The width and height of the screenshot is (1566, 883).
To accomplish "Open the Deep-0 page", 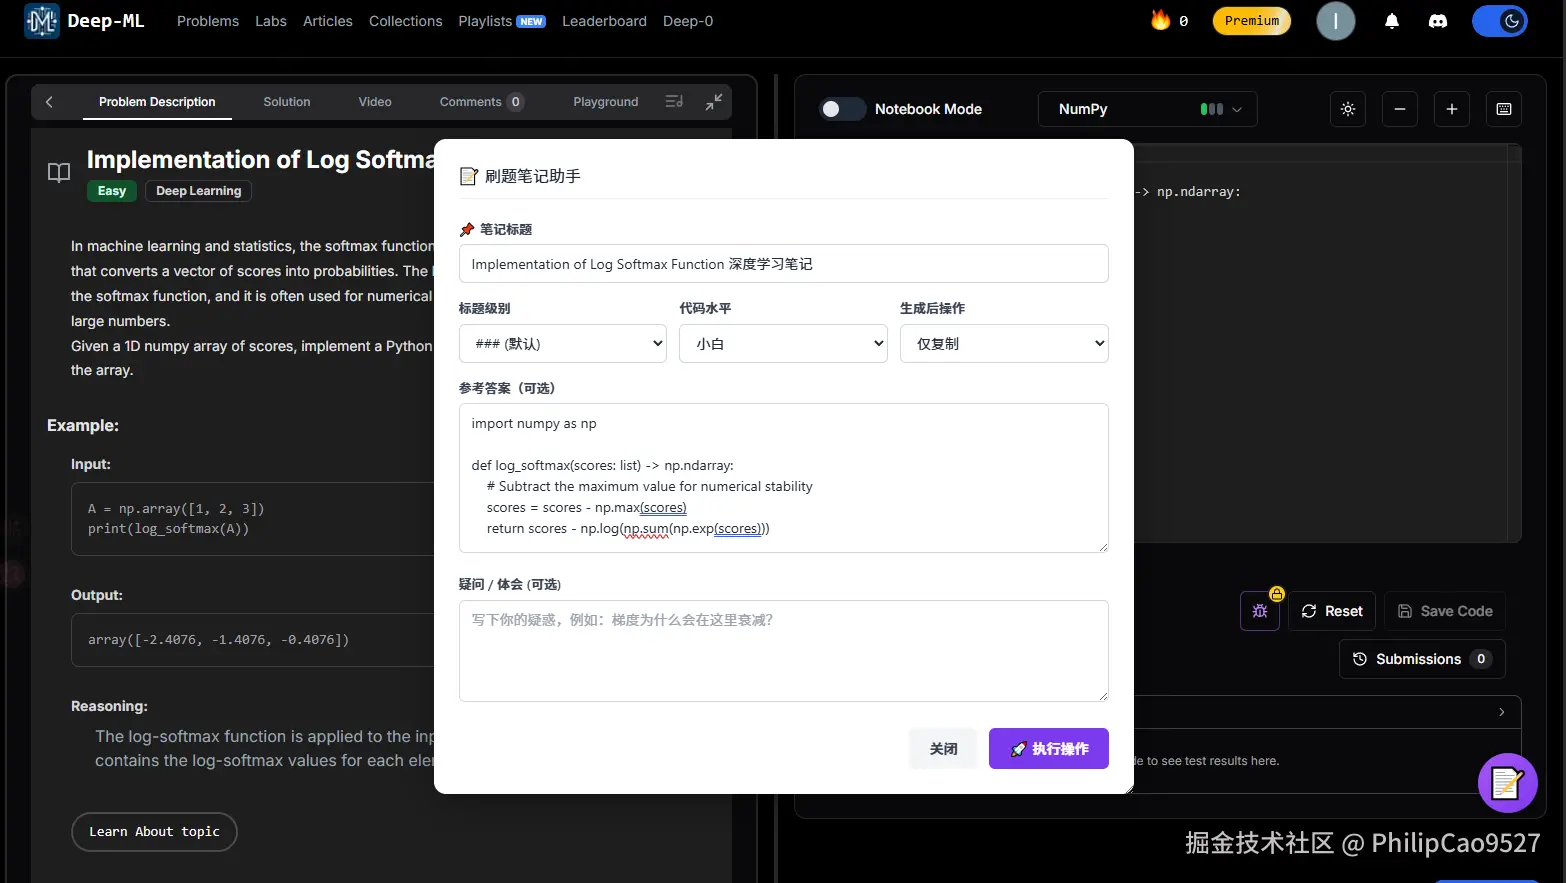I will pos(688,21).
